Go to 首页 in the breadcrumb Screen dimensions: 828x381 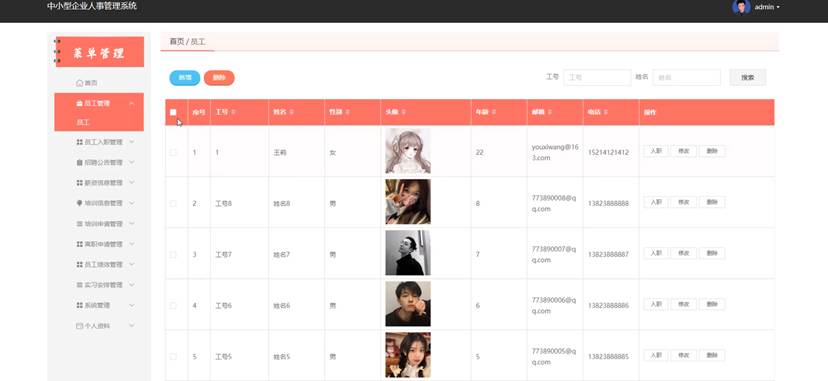(x=176, y=41)
